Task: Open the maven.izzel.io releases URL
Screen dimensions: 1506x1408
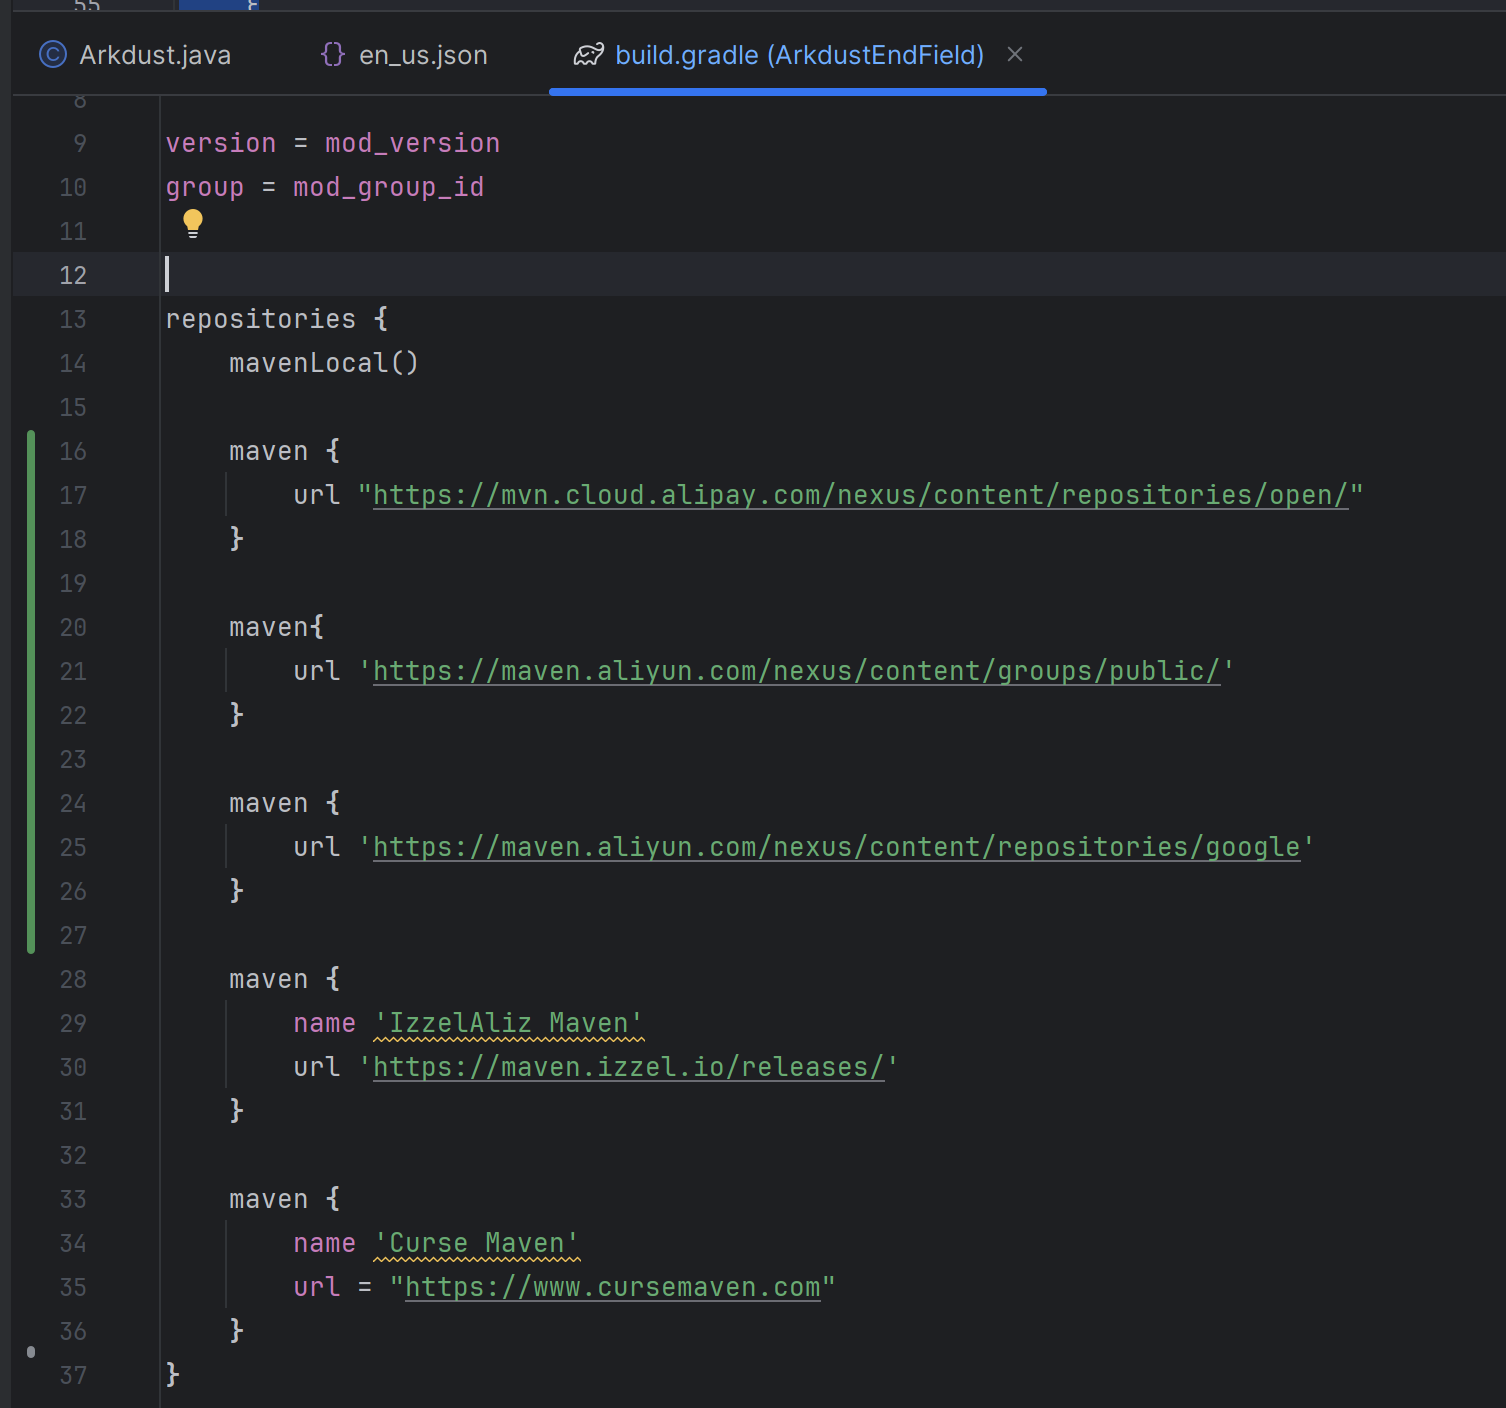Action: [x=628, y=1067]
